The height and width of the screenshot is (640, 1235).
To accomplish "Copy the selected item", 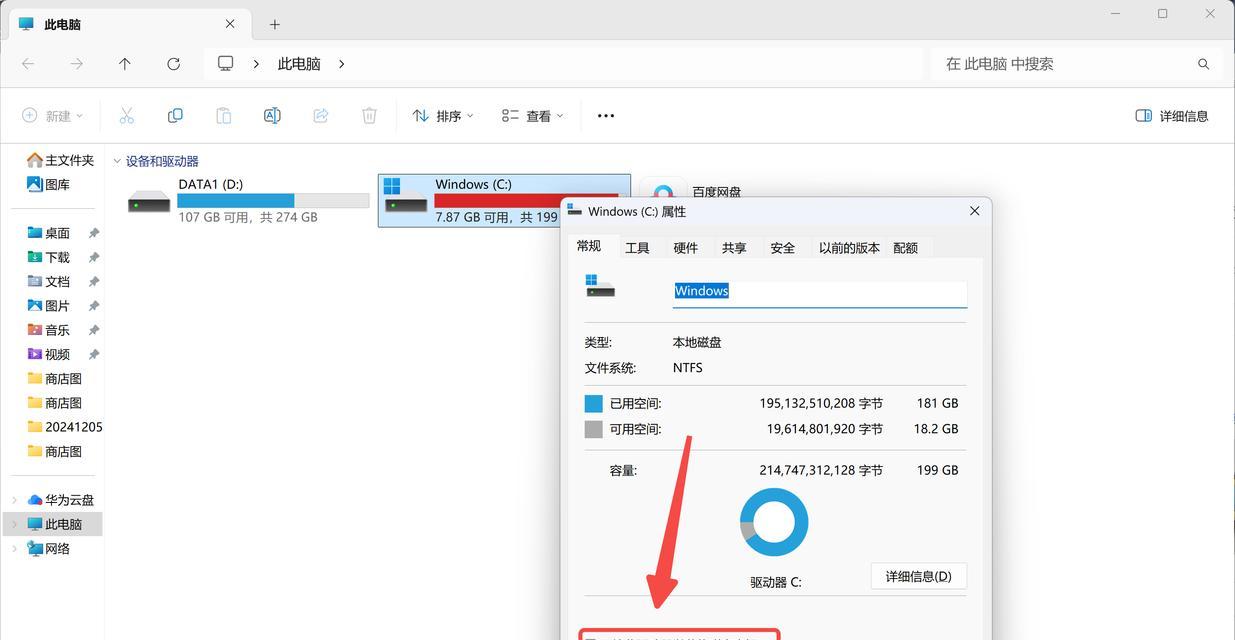I will click(175, 116).
